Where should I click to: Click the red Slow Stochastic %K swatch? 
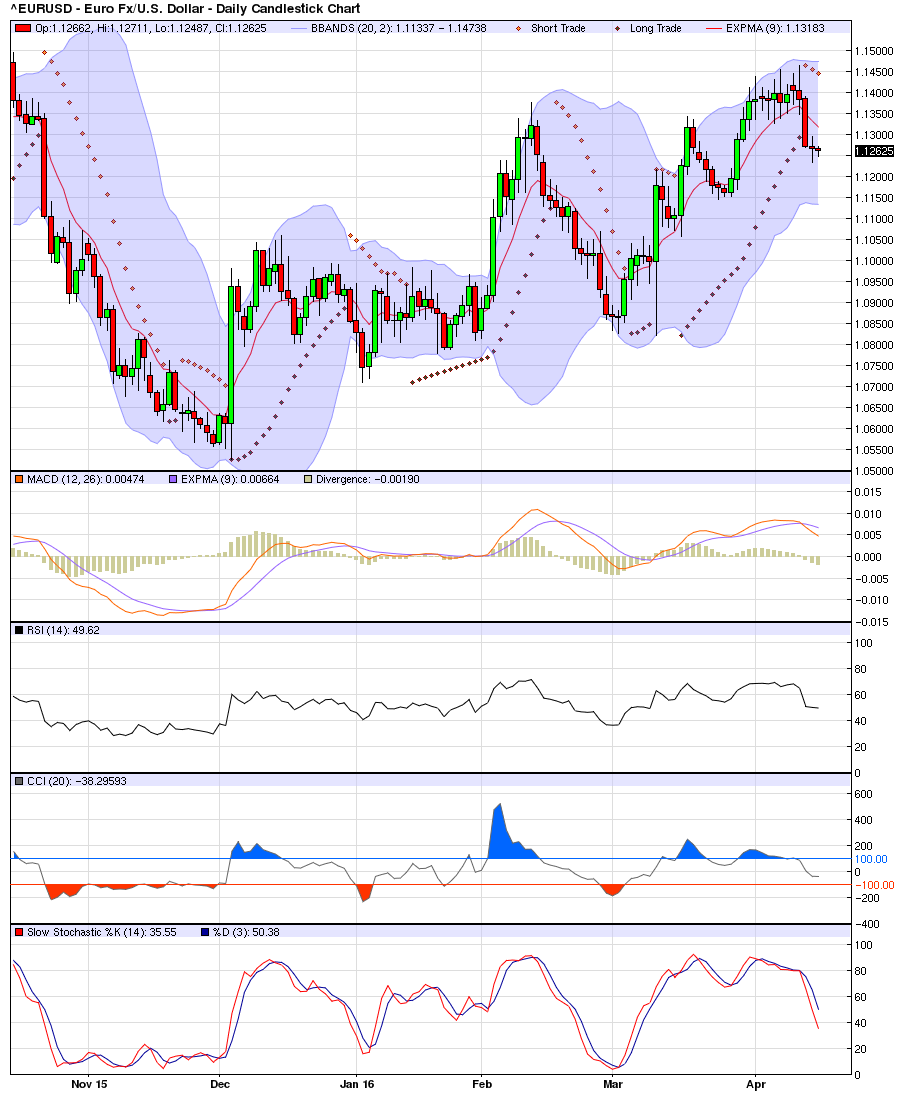click(19, 932)
